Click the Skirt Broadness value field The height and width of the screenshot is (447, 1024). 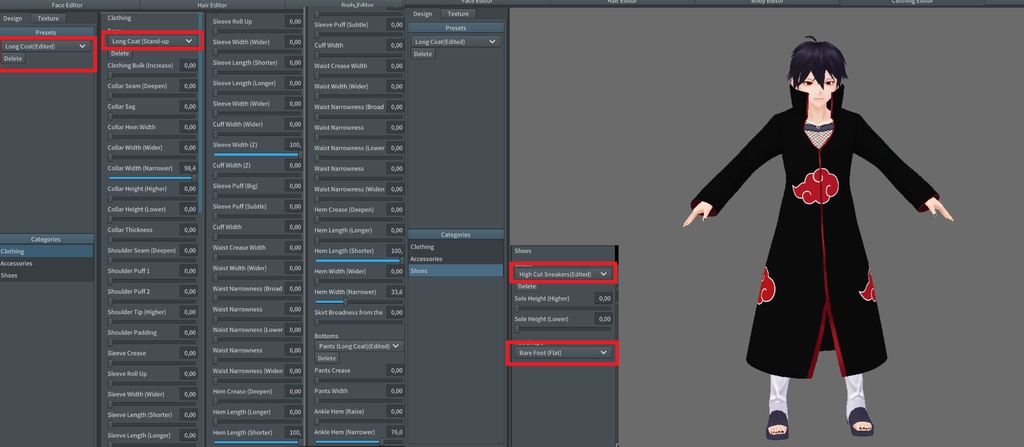[x=394, y=312]
